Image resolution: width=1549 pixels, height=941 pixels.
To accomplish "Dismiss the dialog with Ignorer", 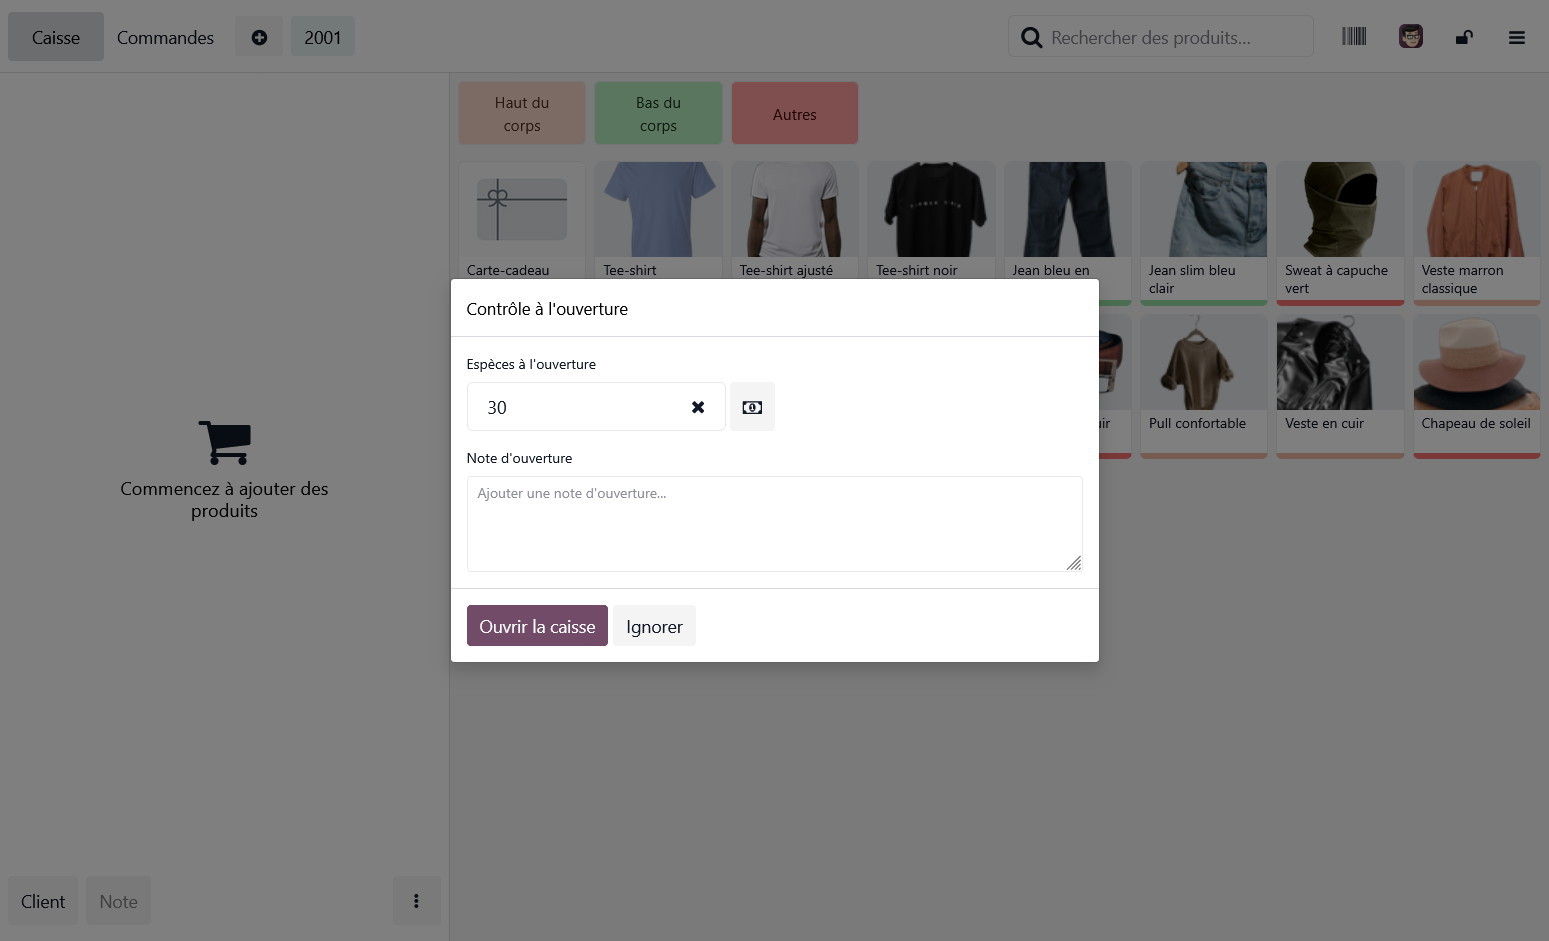I will click(654, 625).
